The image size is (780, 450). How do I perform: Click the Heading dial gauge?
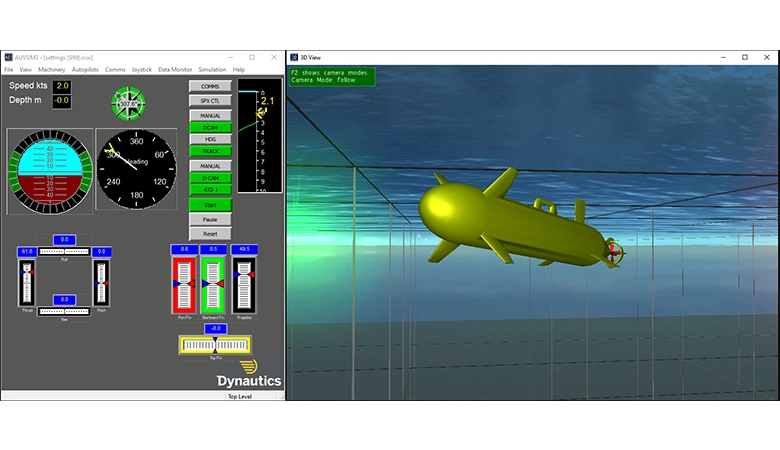pos(136,169)
